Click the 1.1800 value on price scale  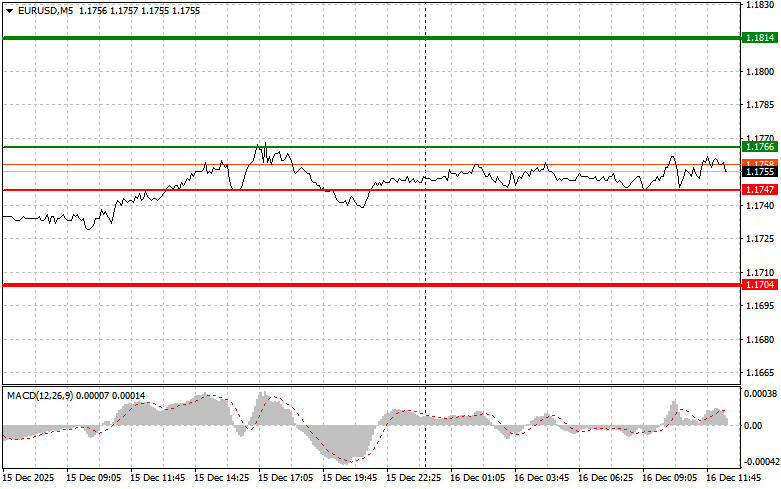(759, 72)
